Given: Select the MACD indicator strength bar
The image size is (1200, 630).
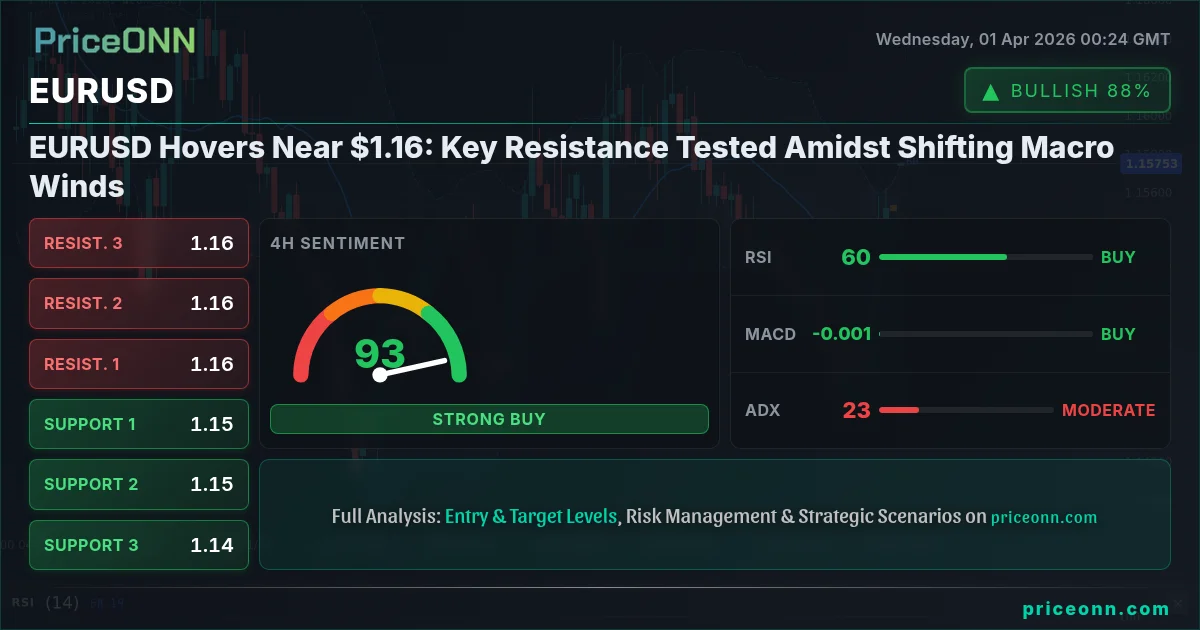Looking at the screenshot, I should coord(985,335).
